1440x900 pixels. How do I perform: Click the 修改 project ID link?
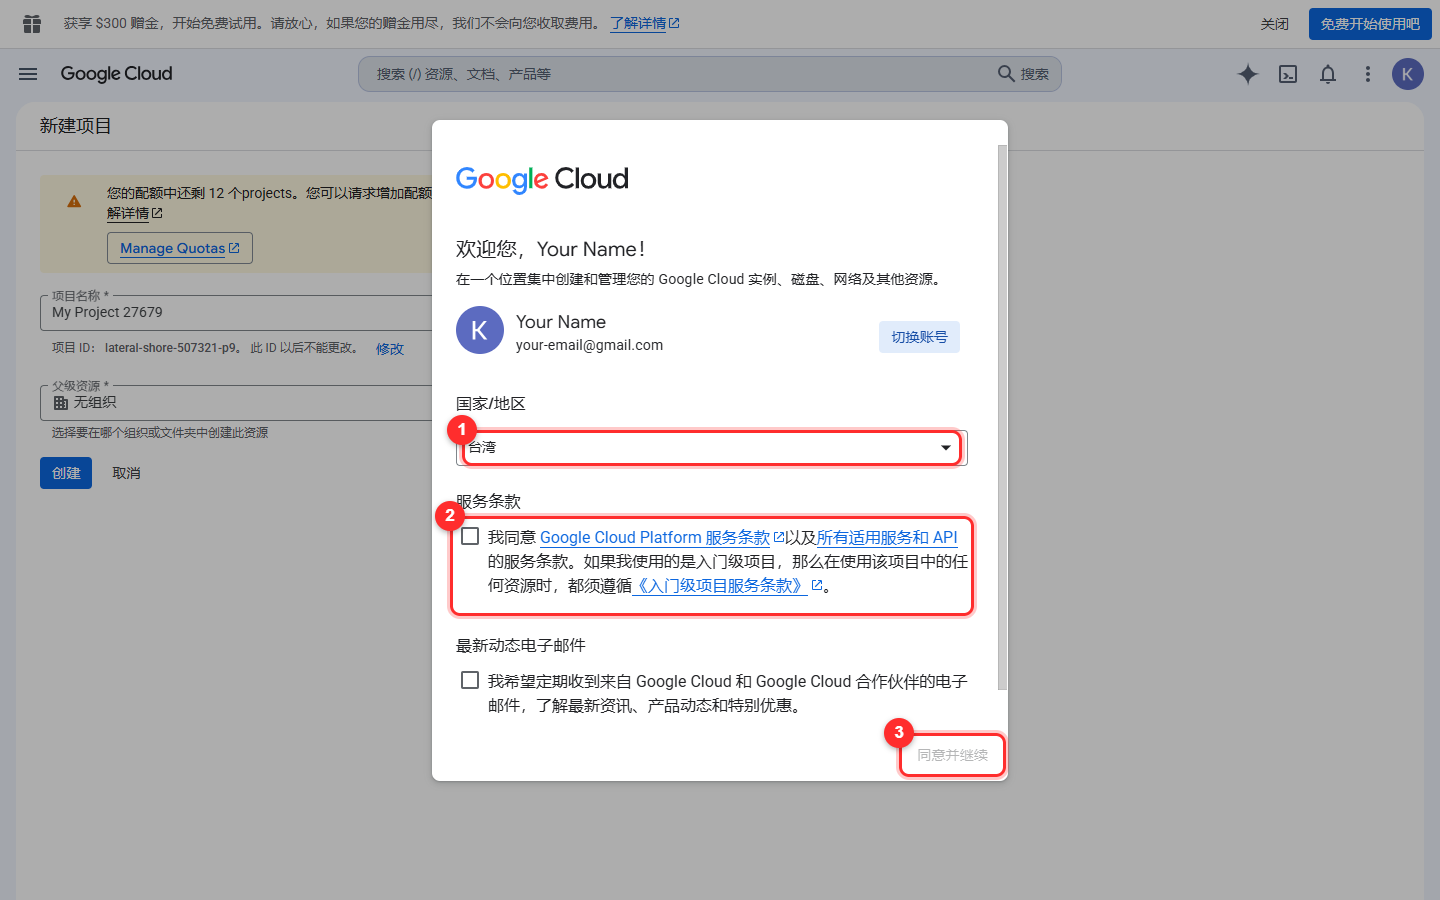[390, 349]
